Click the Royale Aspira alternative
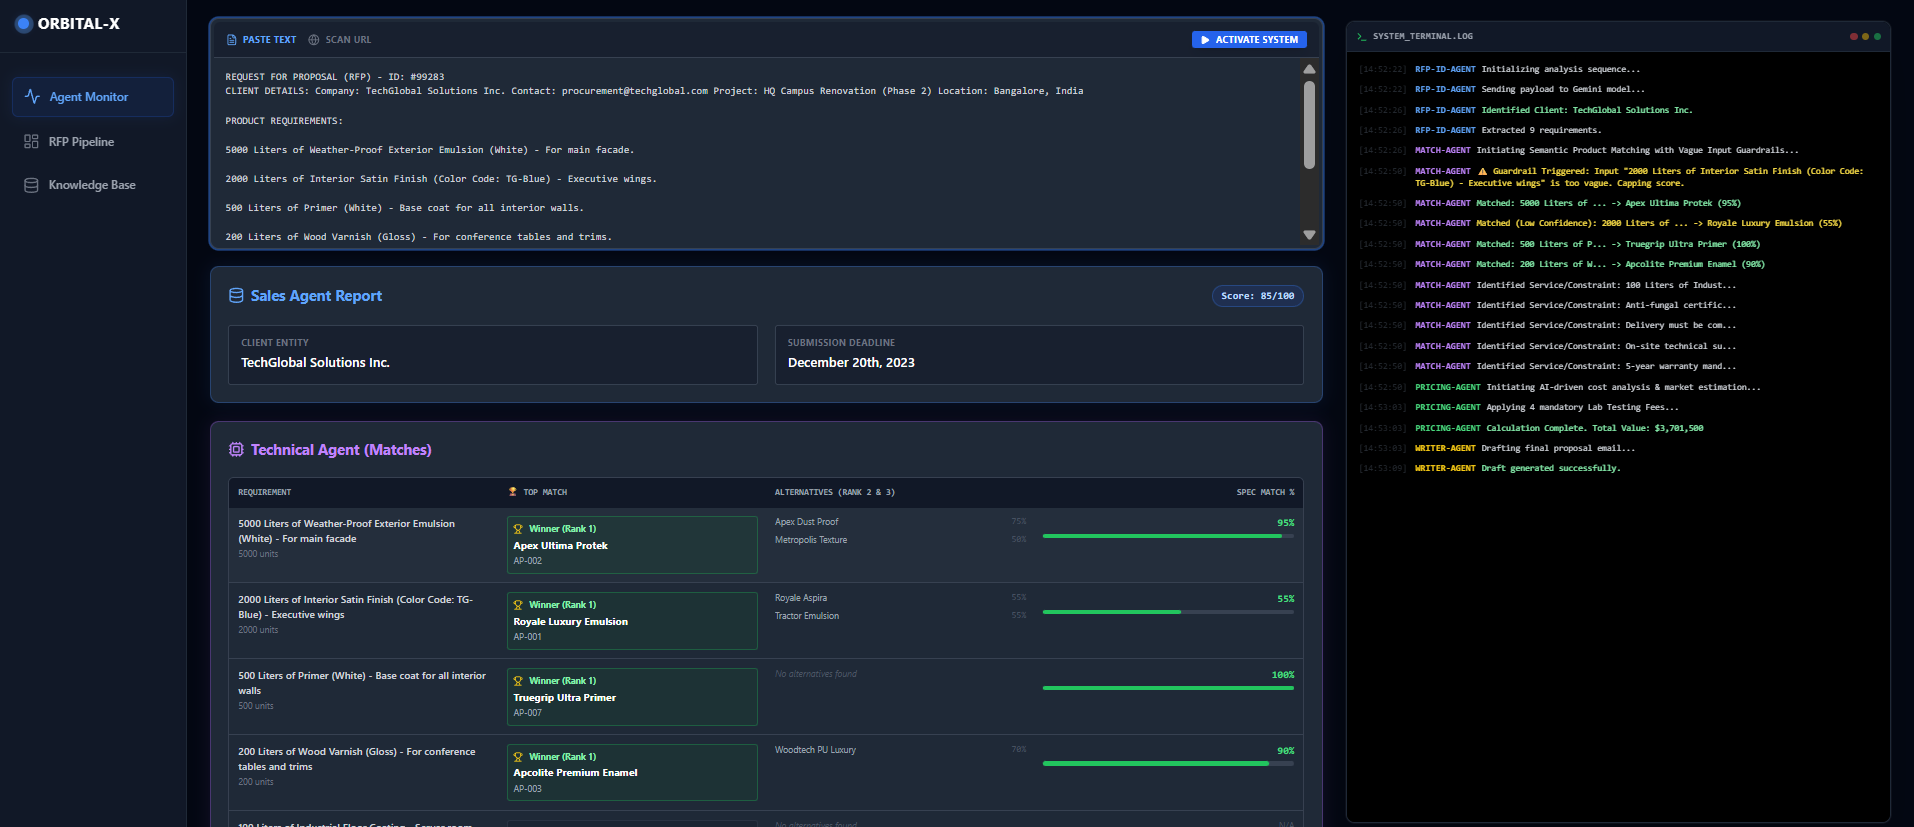 coord(801,598)
